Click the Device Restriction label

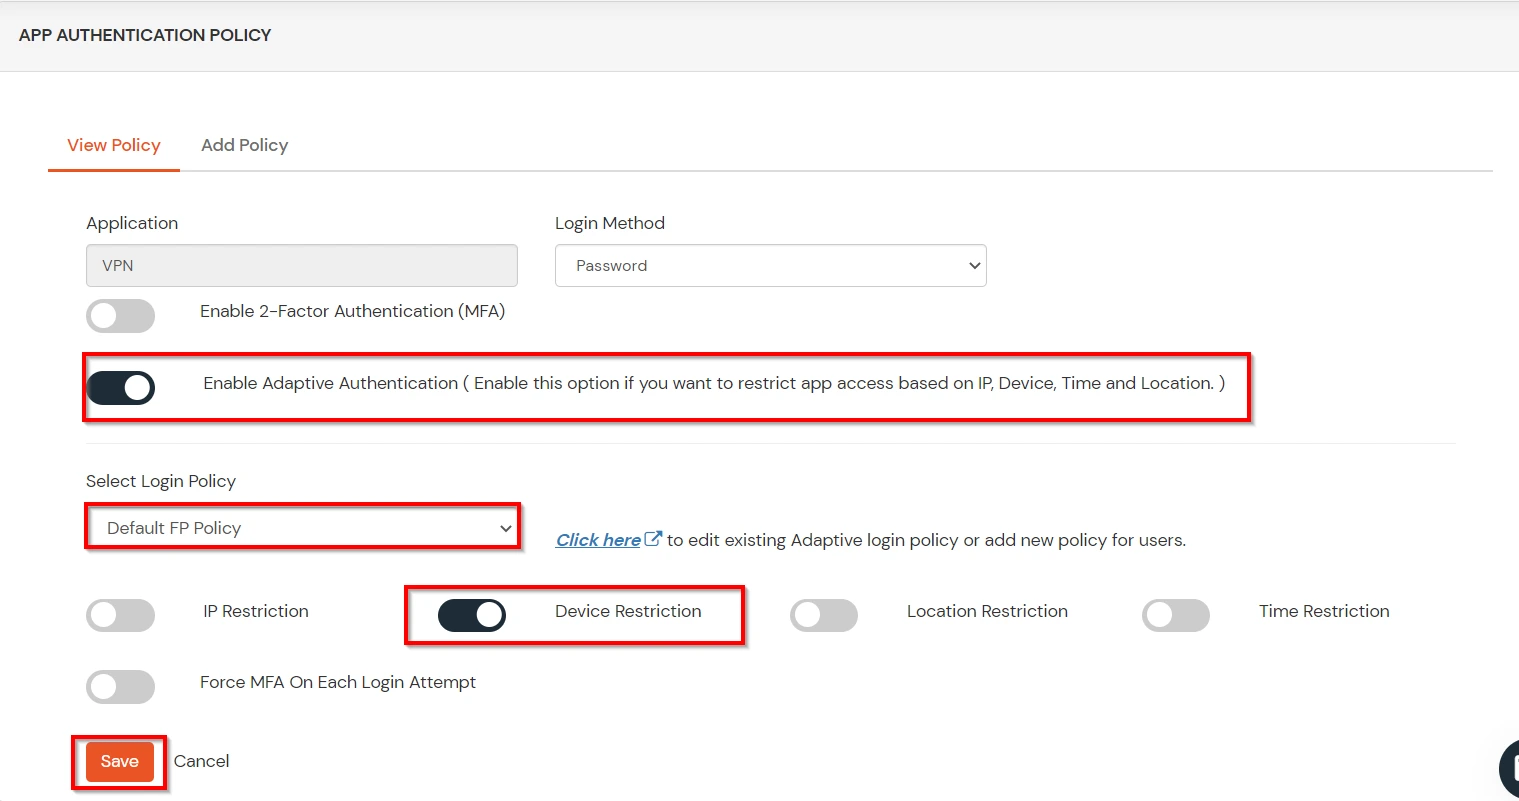click(628, 611)
